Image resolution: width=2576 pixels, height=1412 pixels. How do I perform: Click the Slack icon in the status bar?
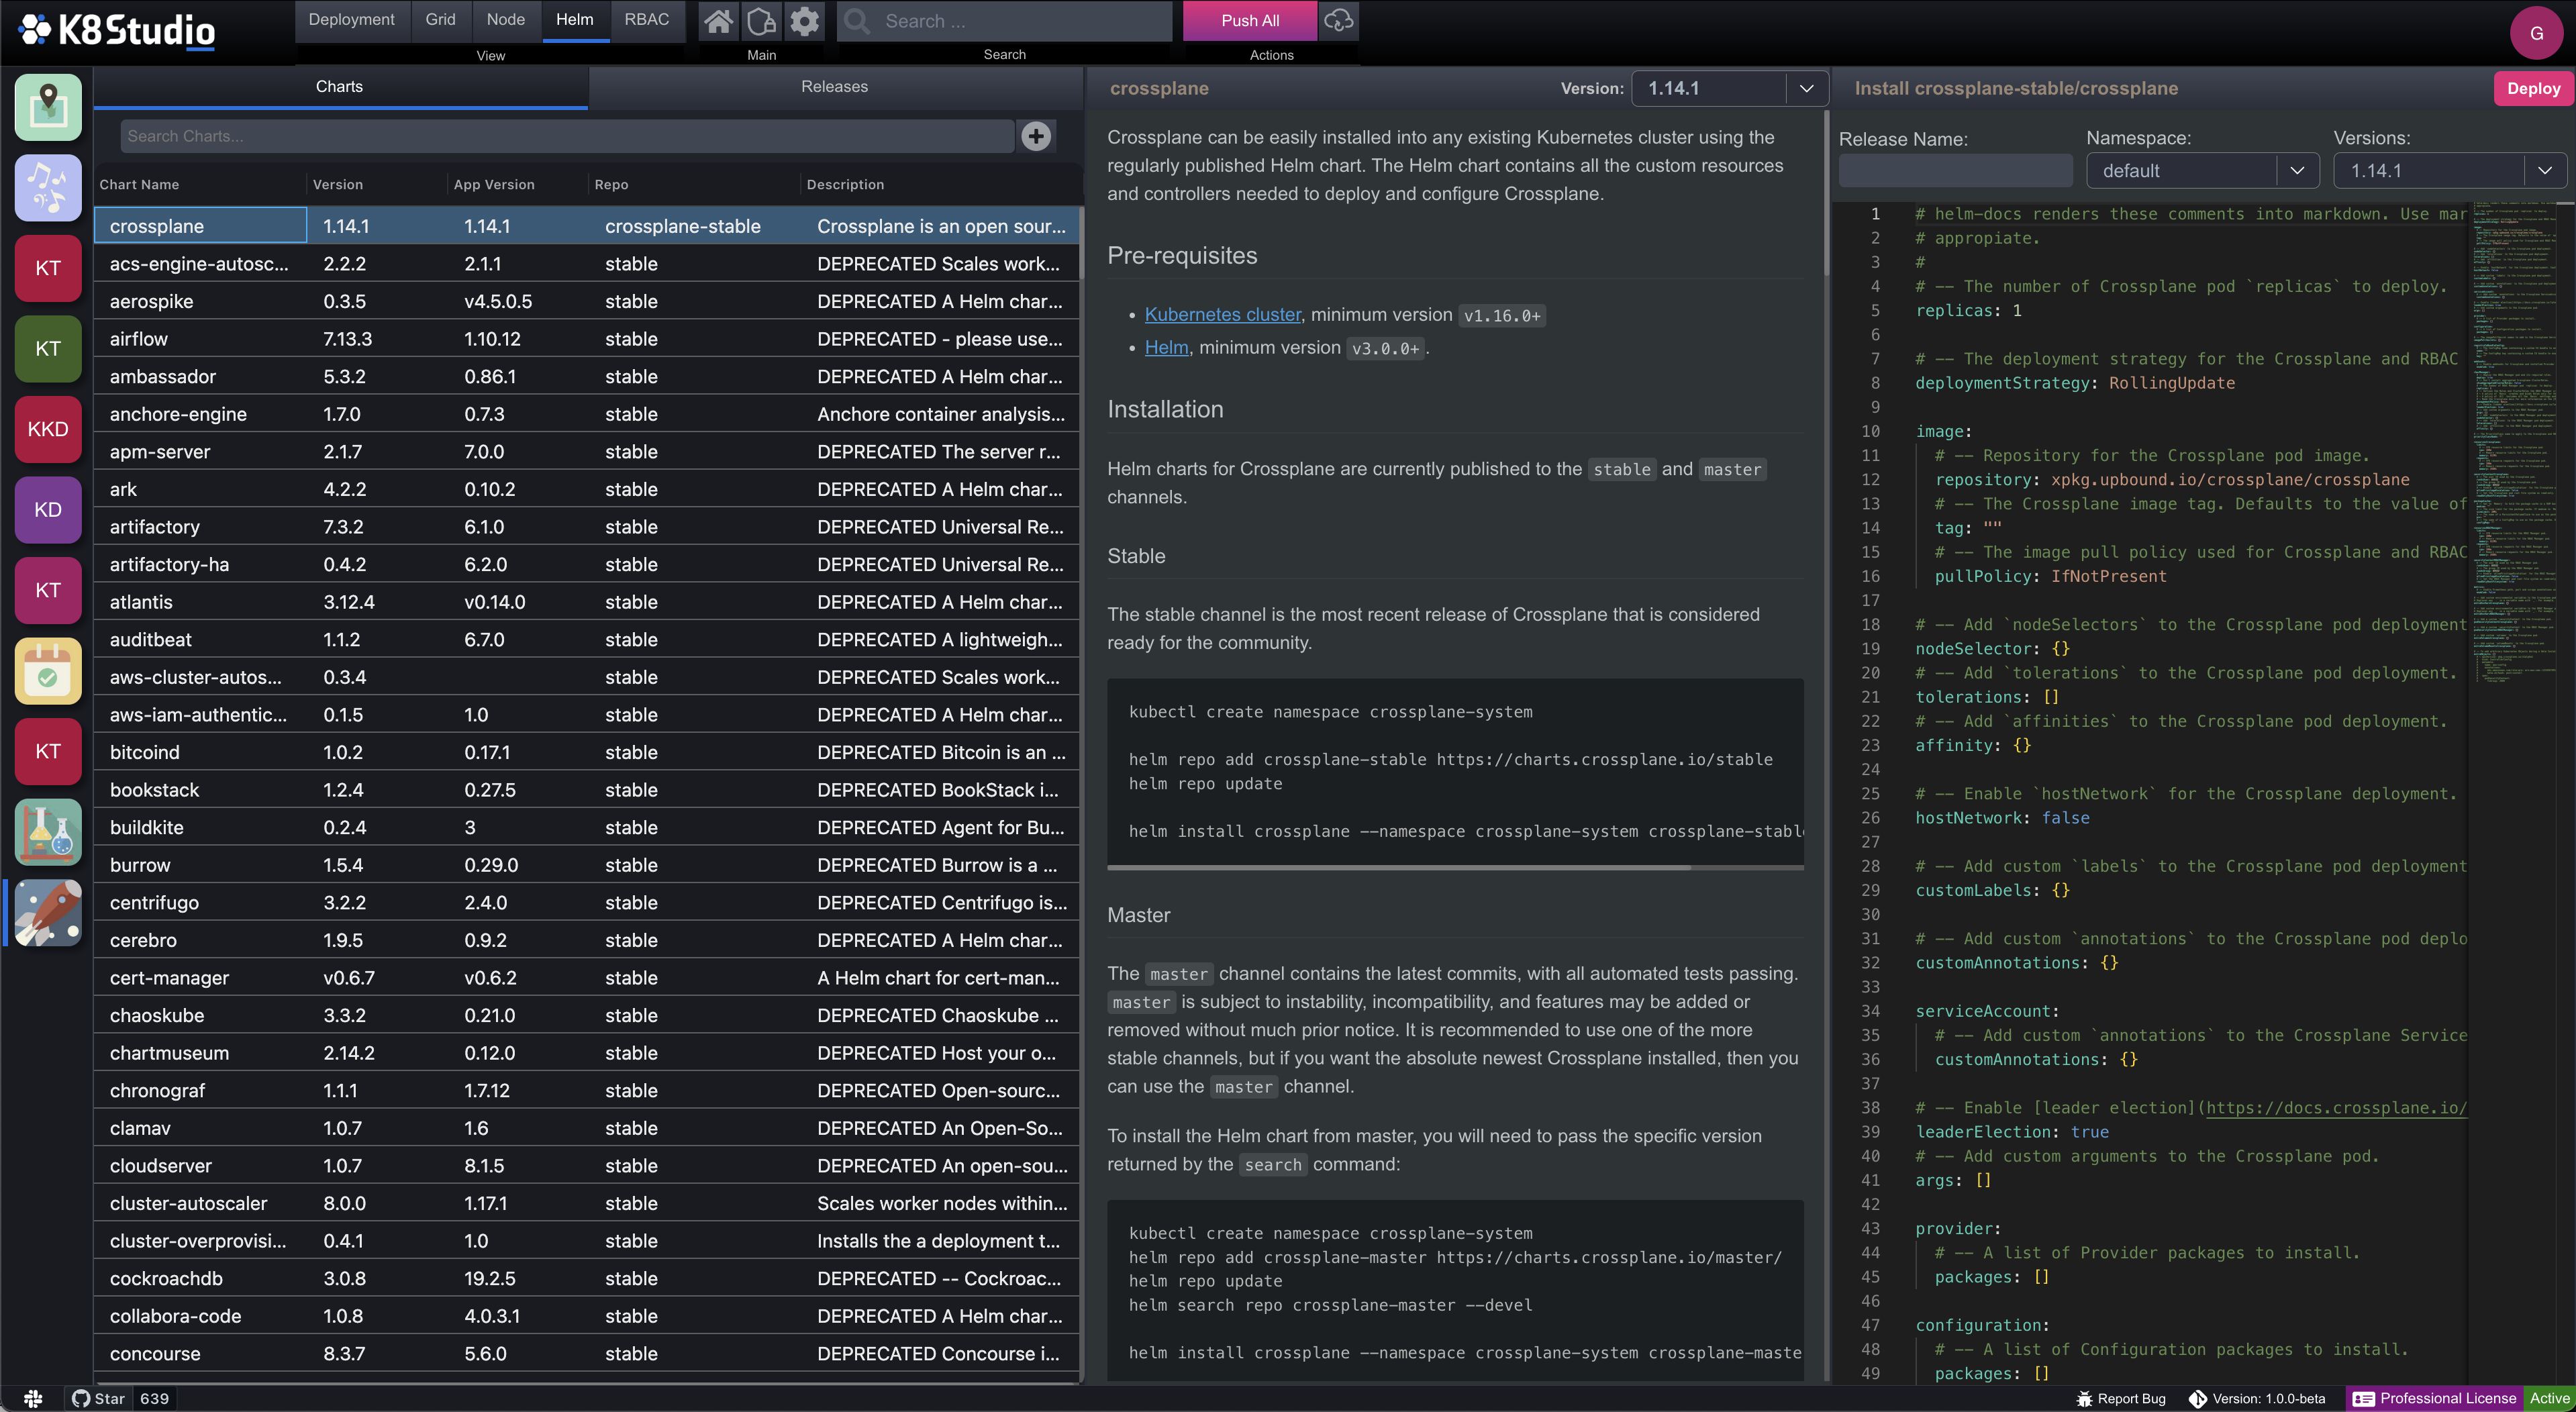33,1398
